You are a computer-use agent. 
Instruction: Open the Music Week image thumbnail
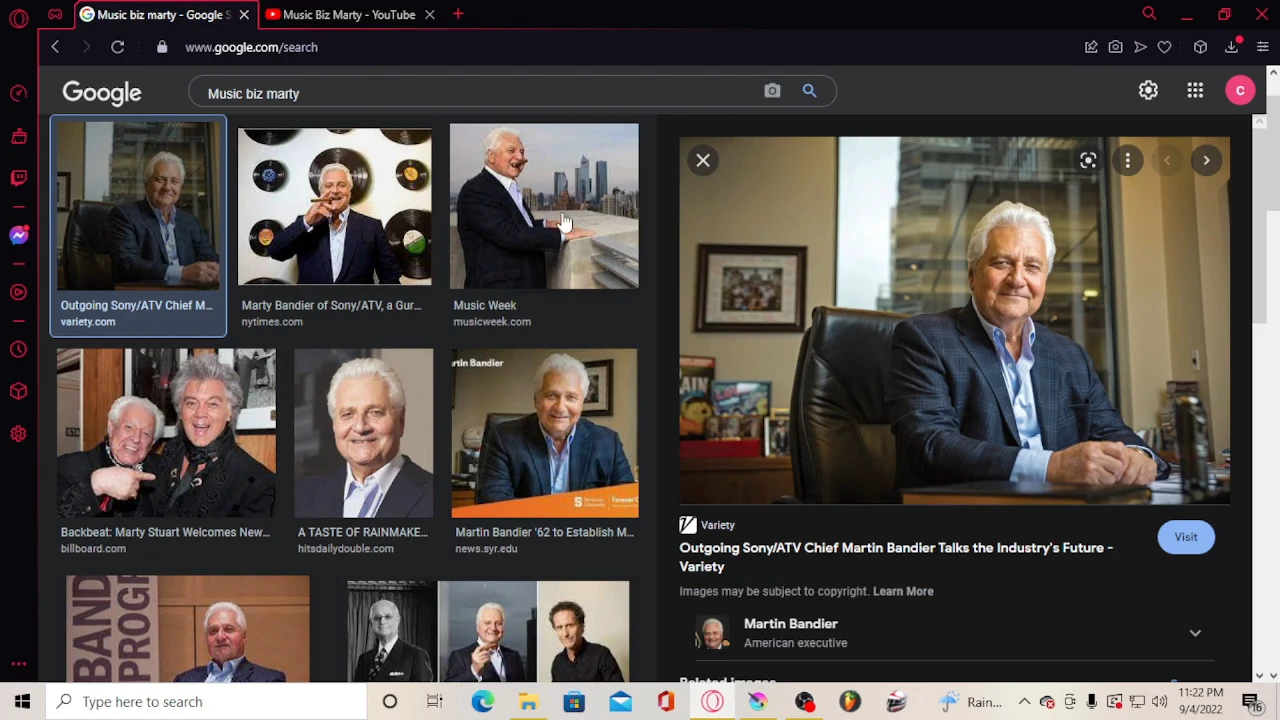544,206
